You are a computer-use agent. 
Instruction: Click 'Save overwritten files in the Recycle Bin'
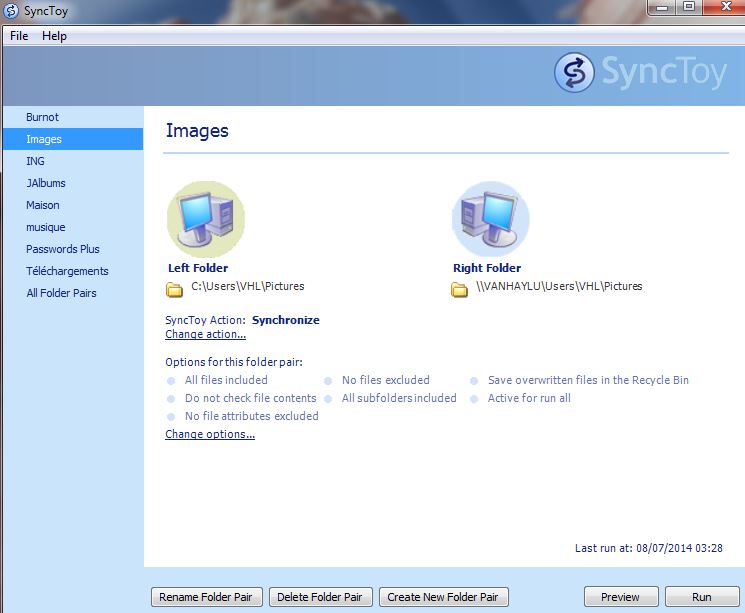tap(588, 380)
